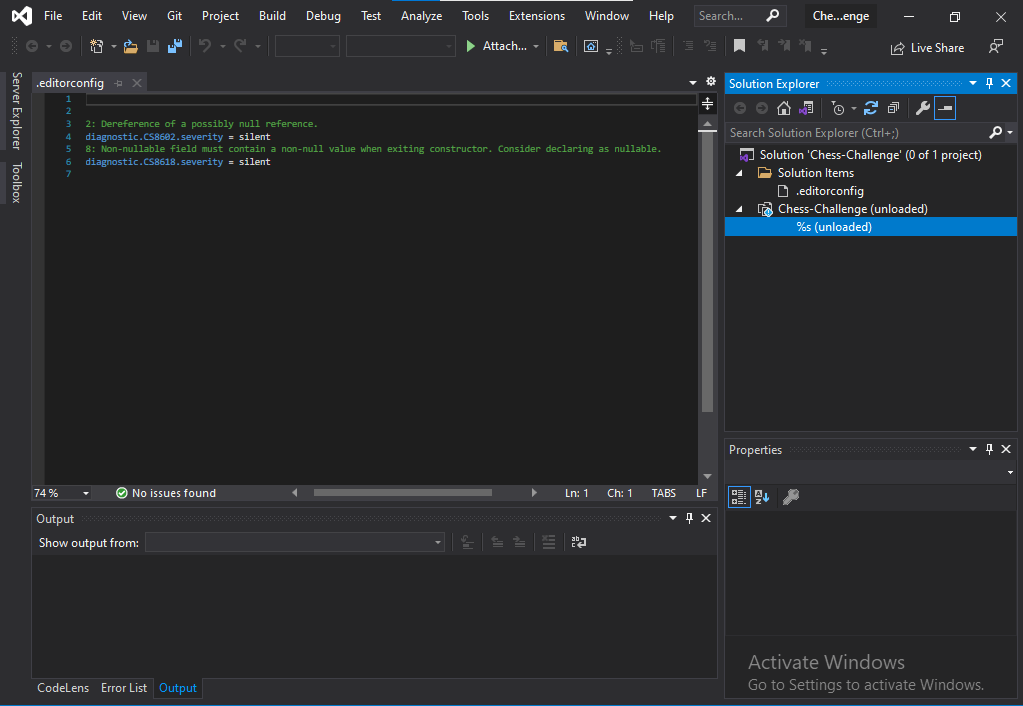Open the Show output from dropdown
1023x706 pixels.
click(437, 542)
